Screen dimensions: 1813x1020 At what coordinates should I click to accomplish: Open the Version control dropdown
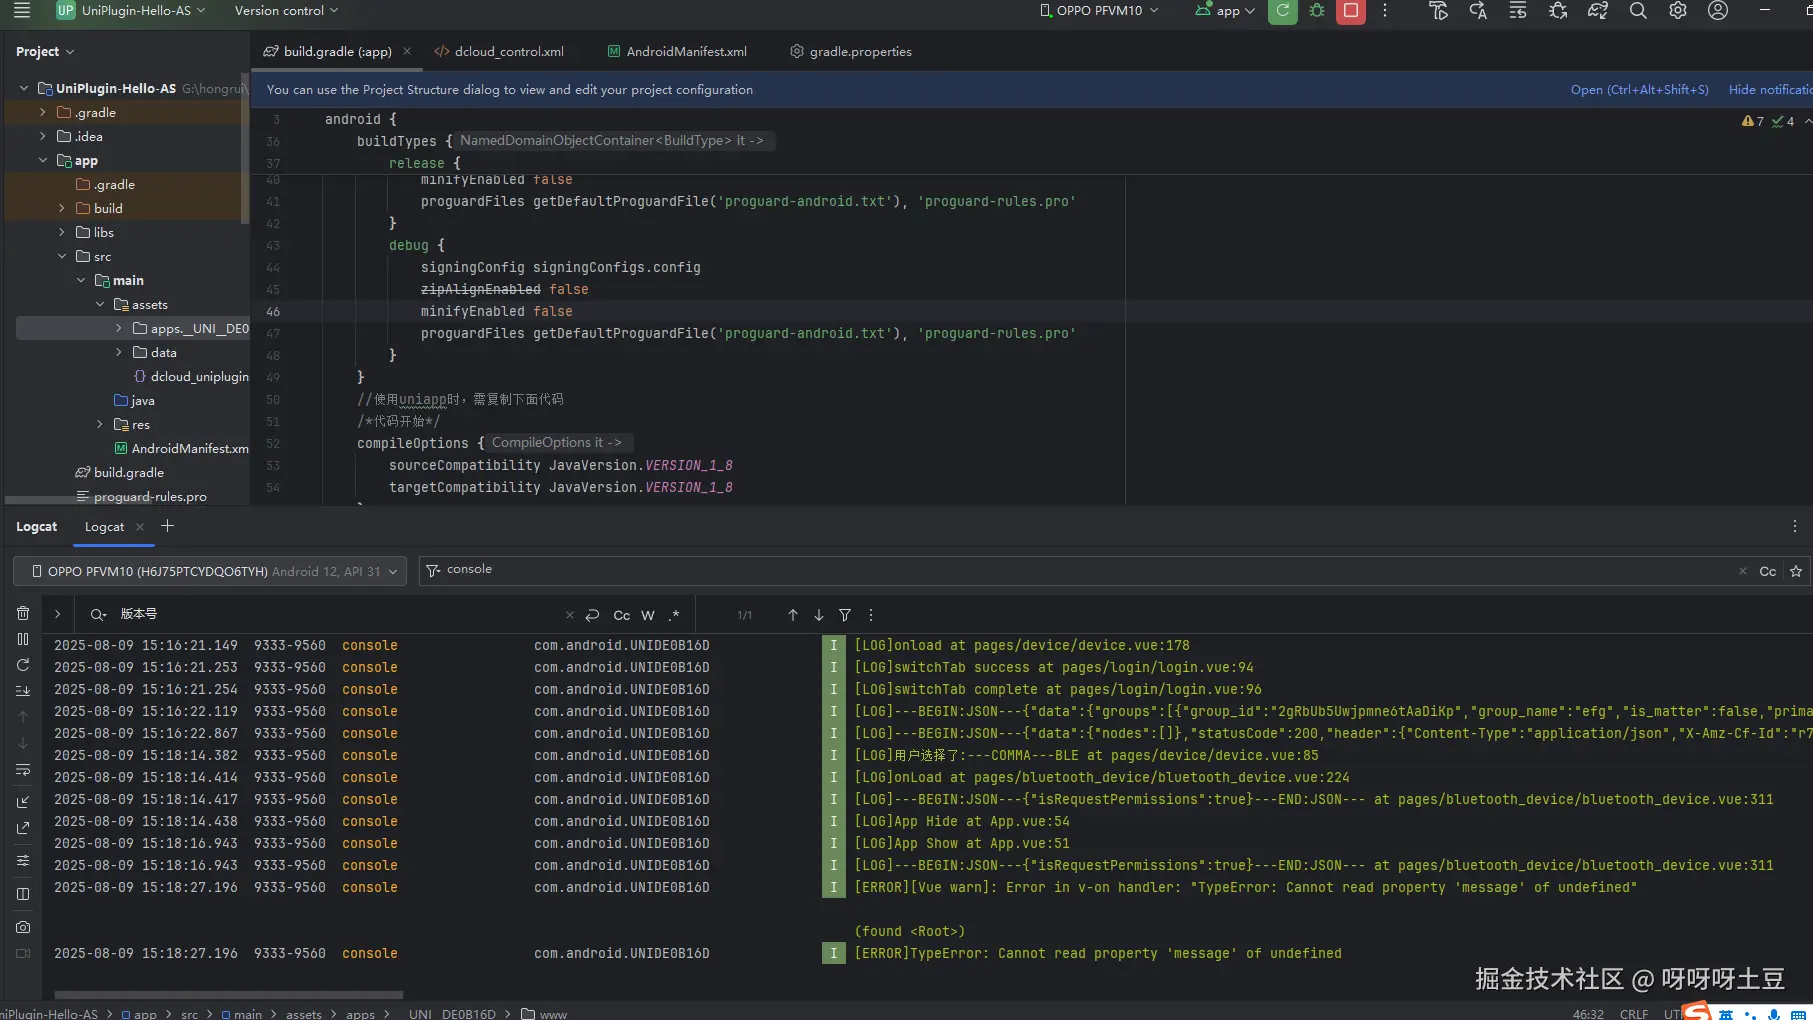point(286,10)
